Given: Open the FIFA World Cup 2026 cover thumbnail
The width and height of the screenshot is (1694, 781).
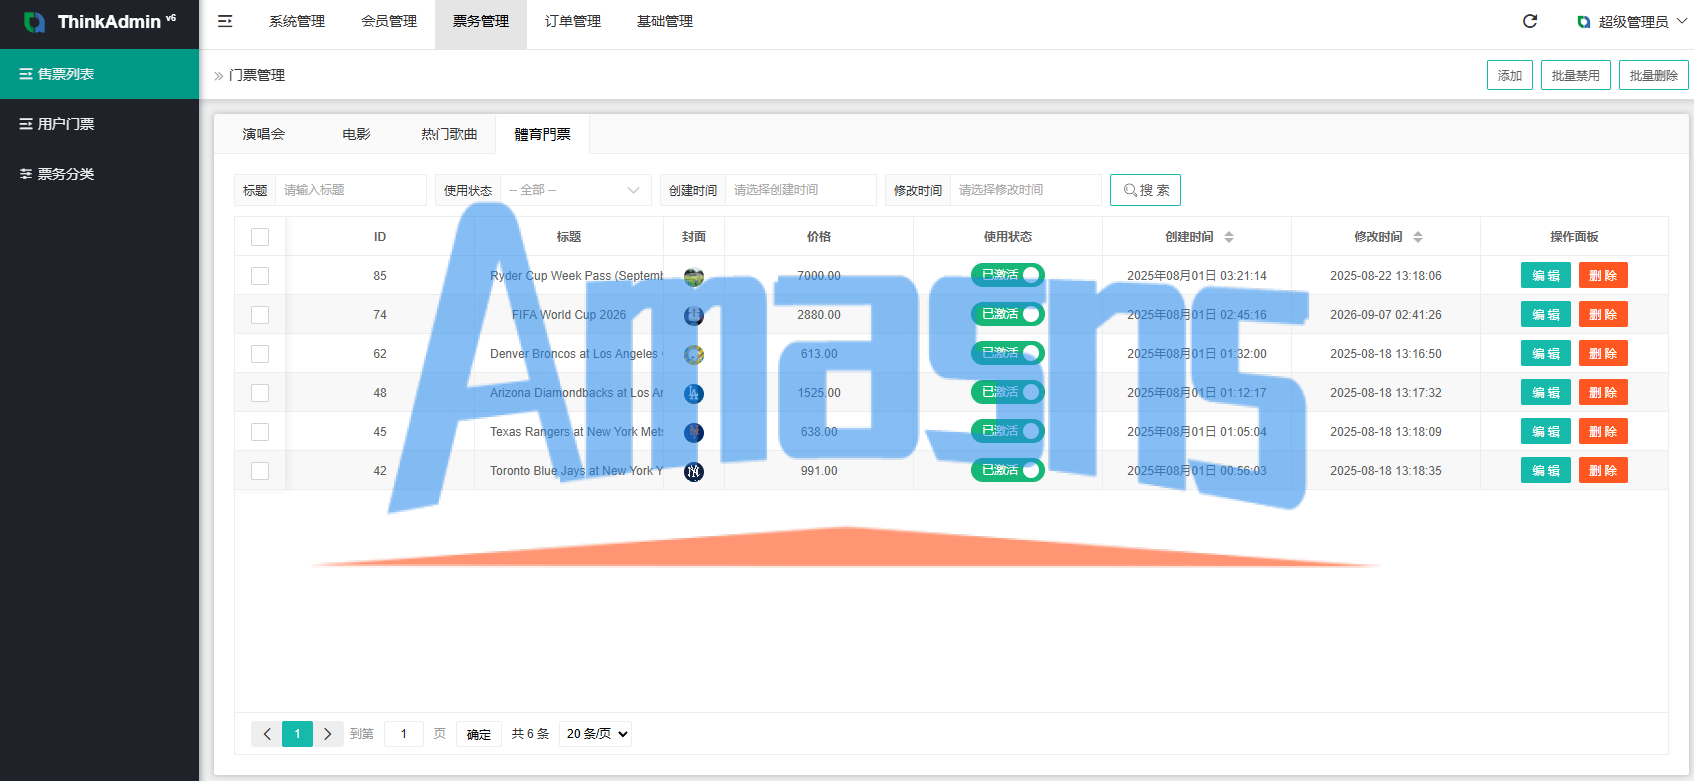Looking at the screenshot, I should click(694, 316).
